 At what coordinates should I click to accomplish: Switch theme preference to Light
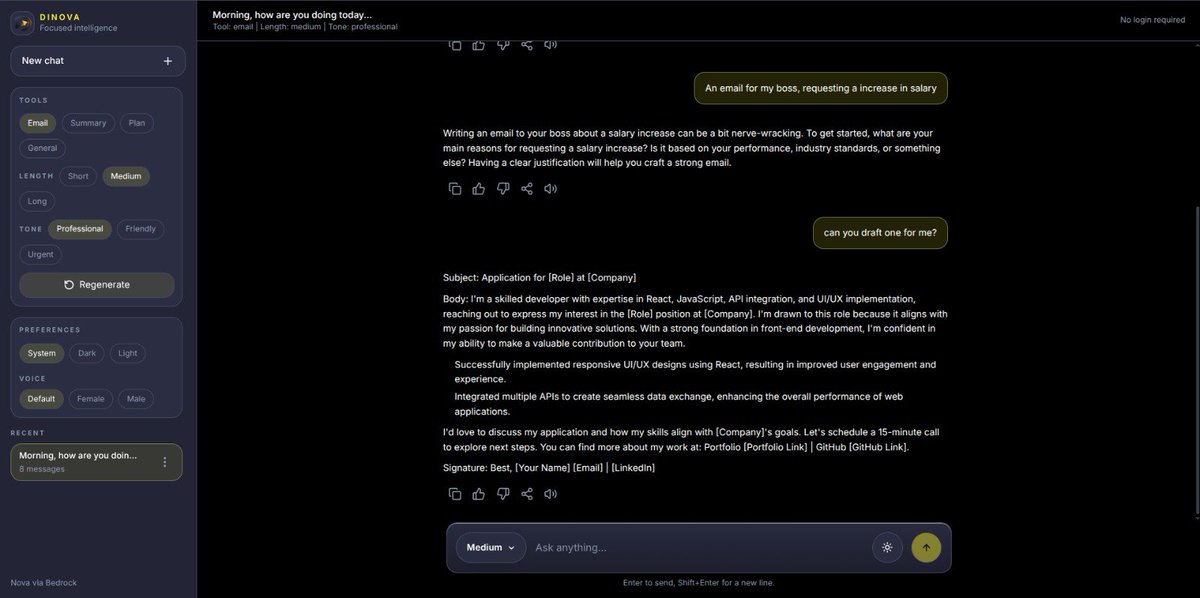[128, 353]
